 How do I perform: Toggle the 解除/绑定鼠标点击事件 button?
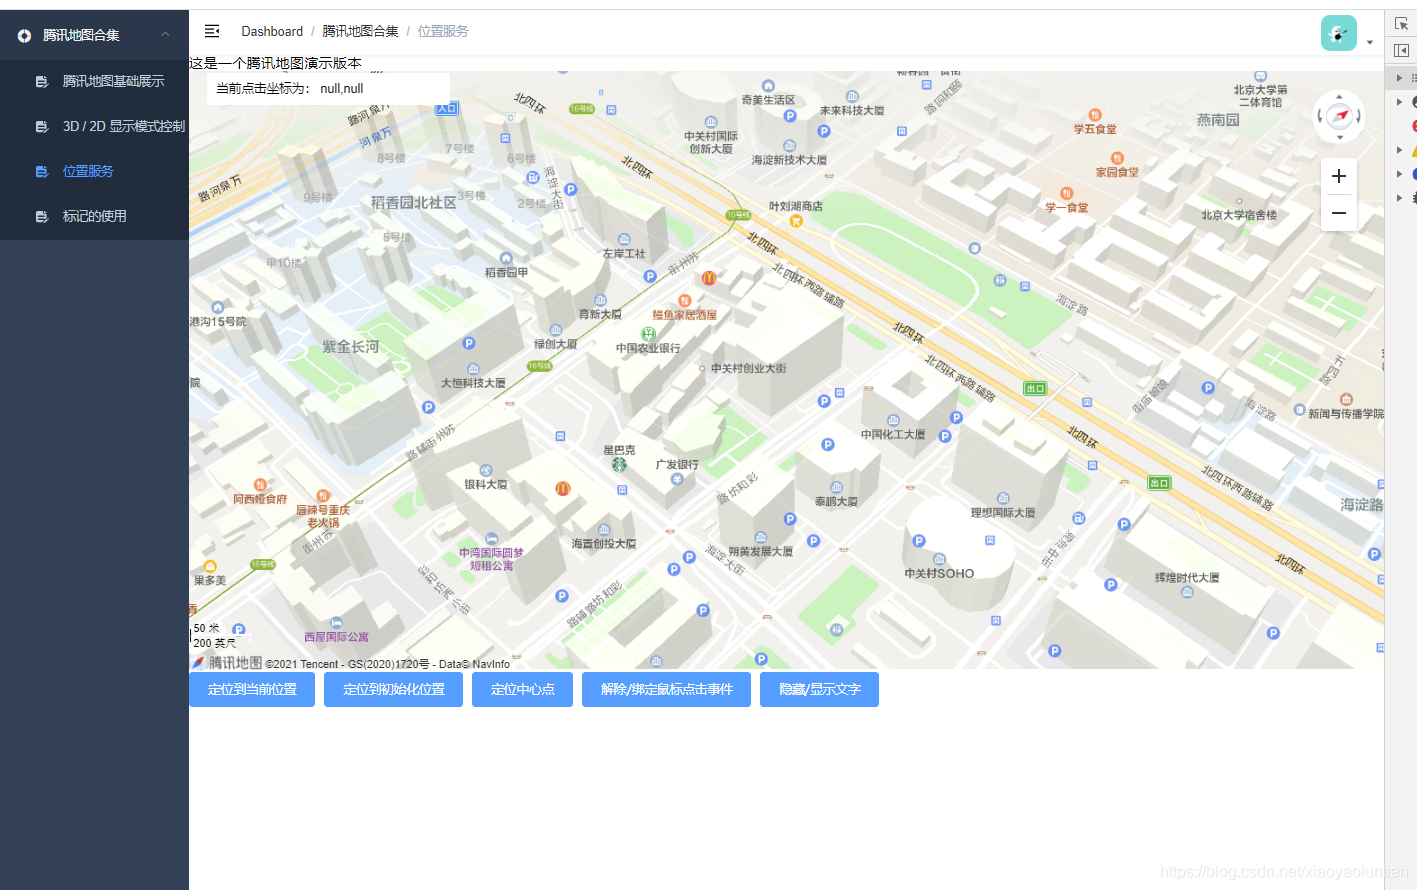666,690
